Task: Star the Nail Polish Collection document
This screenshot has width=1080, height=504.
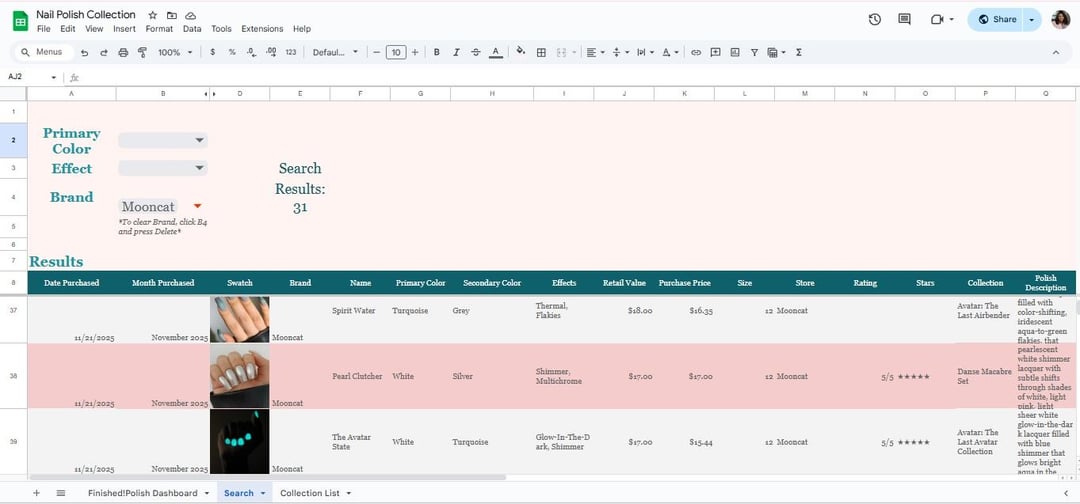Action: pos(152,15)
